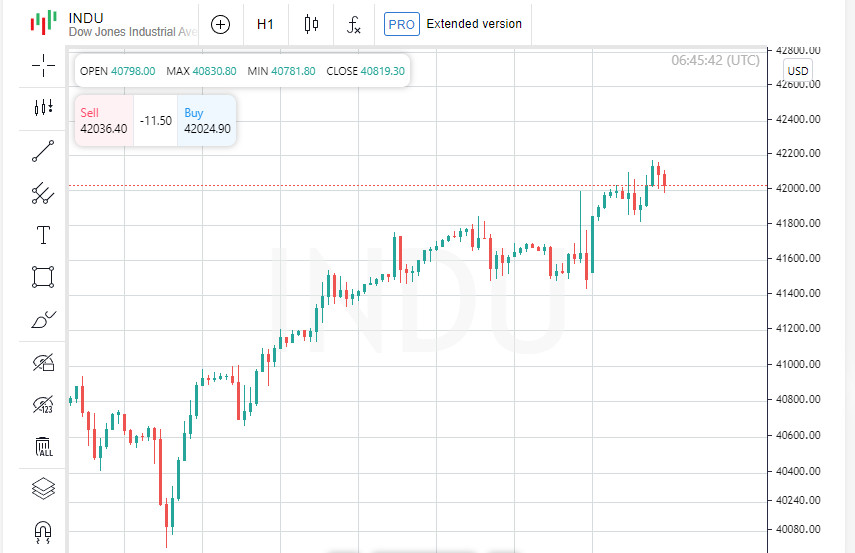
Task: Open the candlestick chart type selector
Action: (311, 24)
